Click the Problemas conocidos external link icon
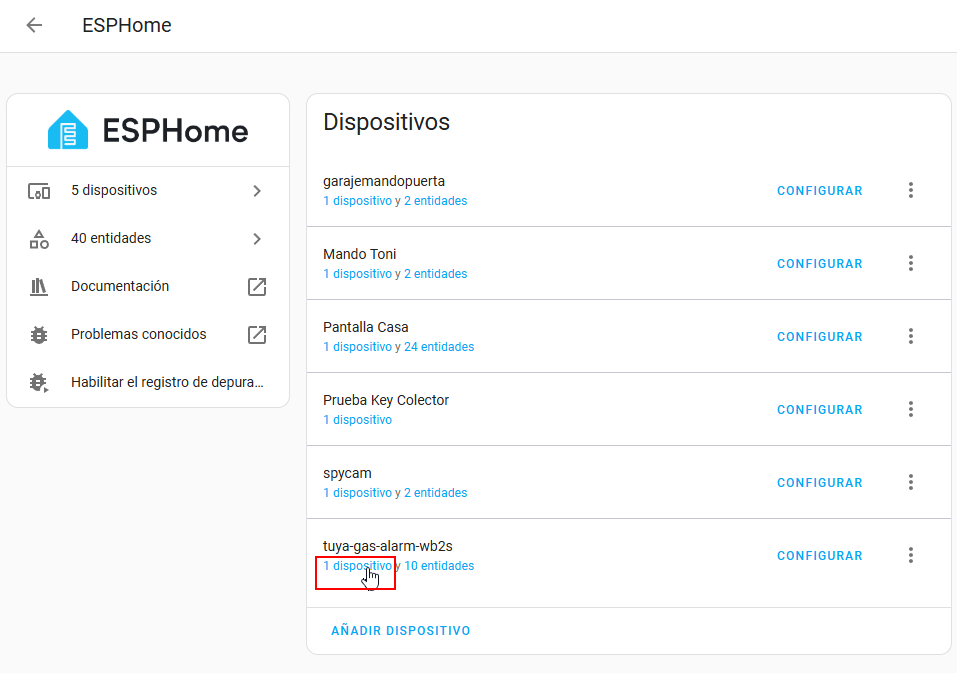Viewport: 957px width, 673px height. tap(257, 335)
